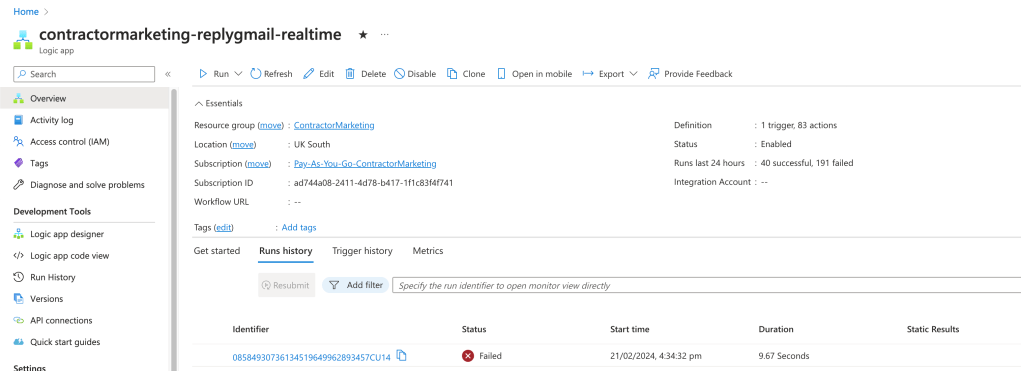
Task: Click the Diagnose wrench icon
Action: pos(19,185)
